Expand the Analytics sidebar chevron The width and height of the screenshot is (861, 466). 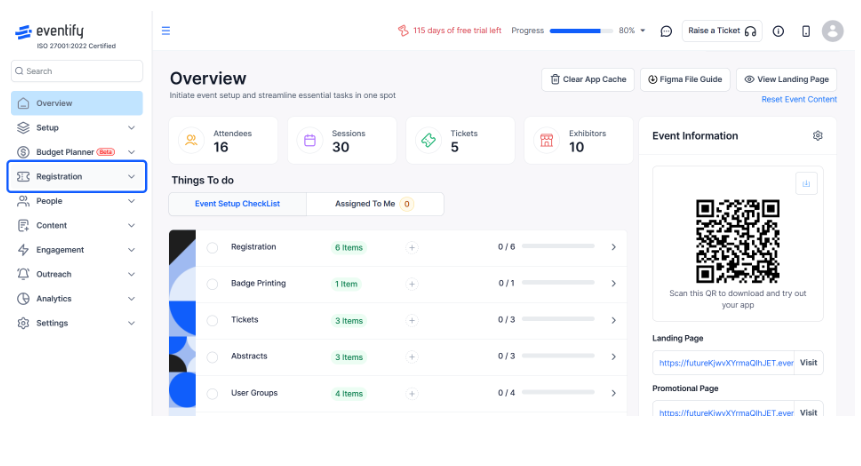coord(131,299)
